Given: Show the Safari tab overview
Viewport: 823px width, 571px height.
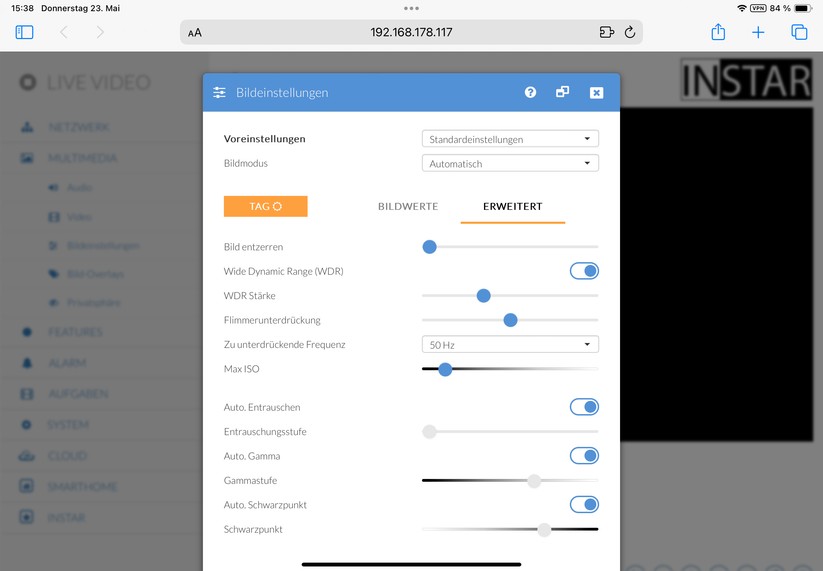Looking at the screenshot, I should pyautogui.click(x=799, y=33).
